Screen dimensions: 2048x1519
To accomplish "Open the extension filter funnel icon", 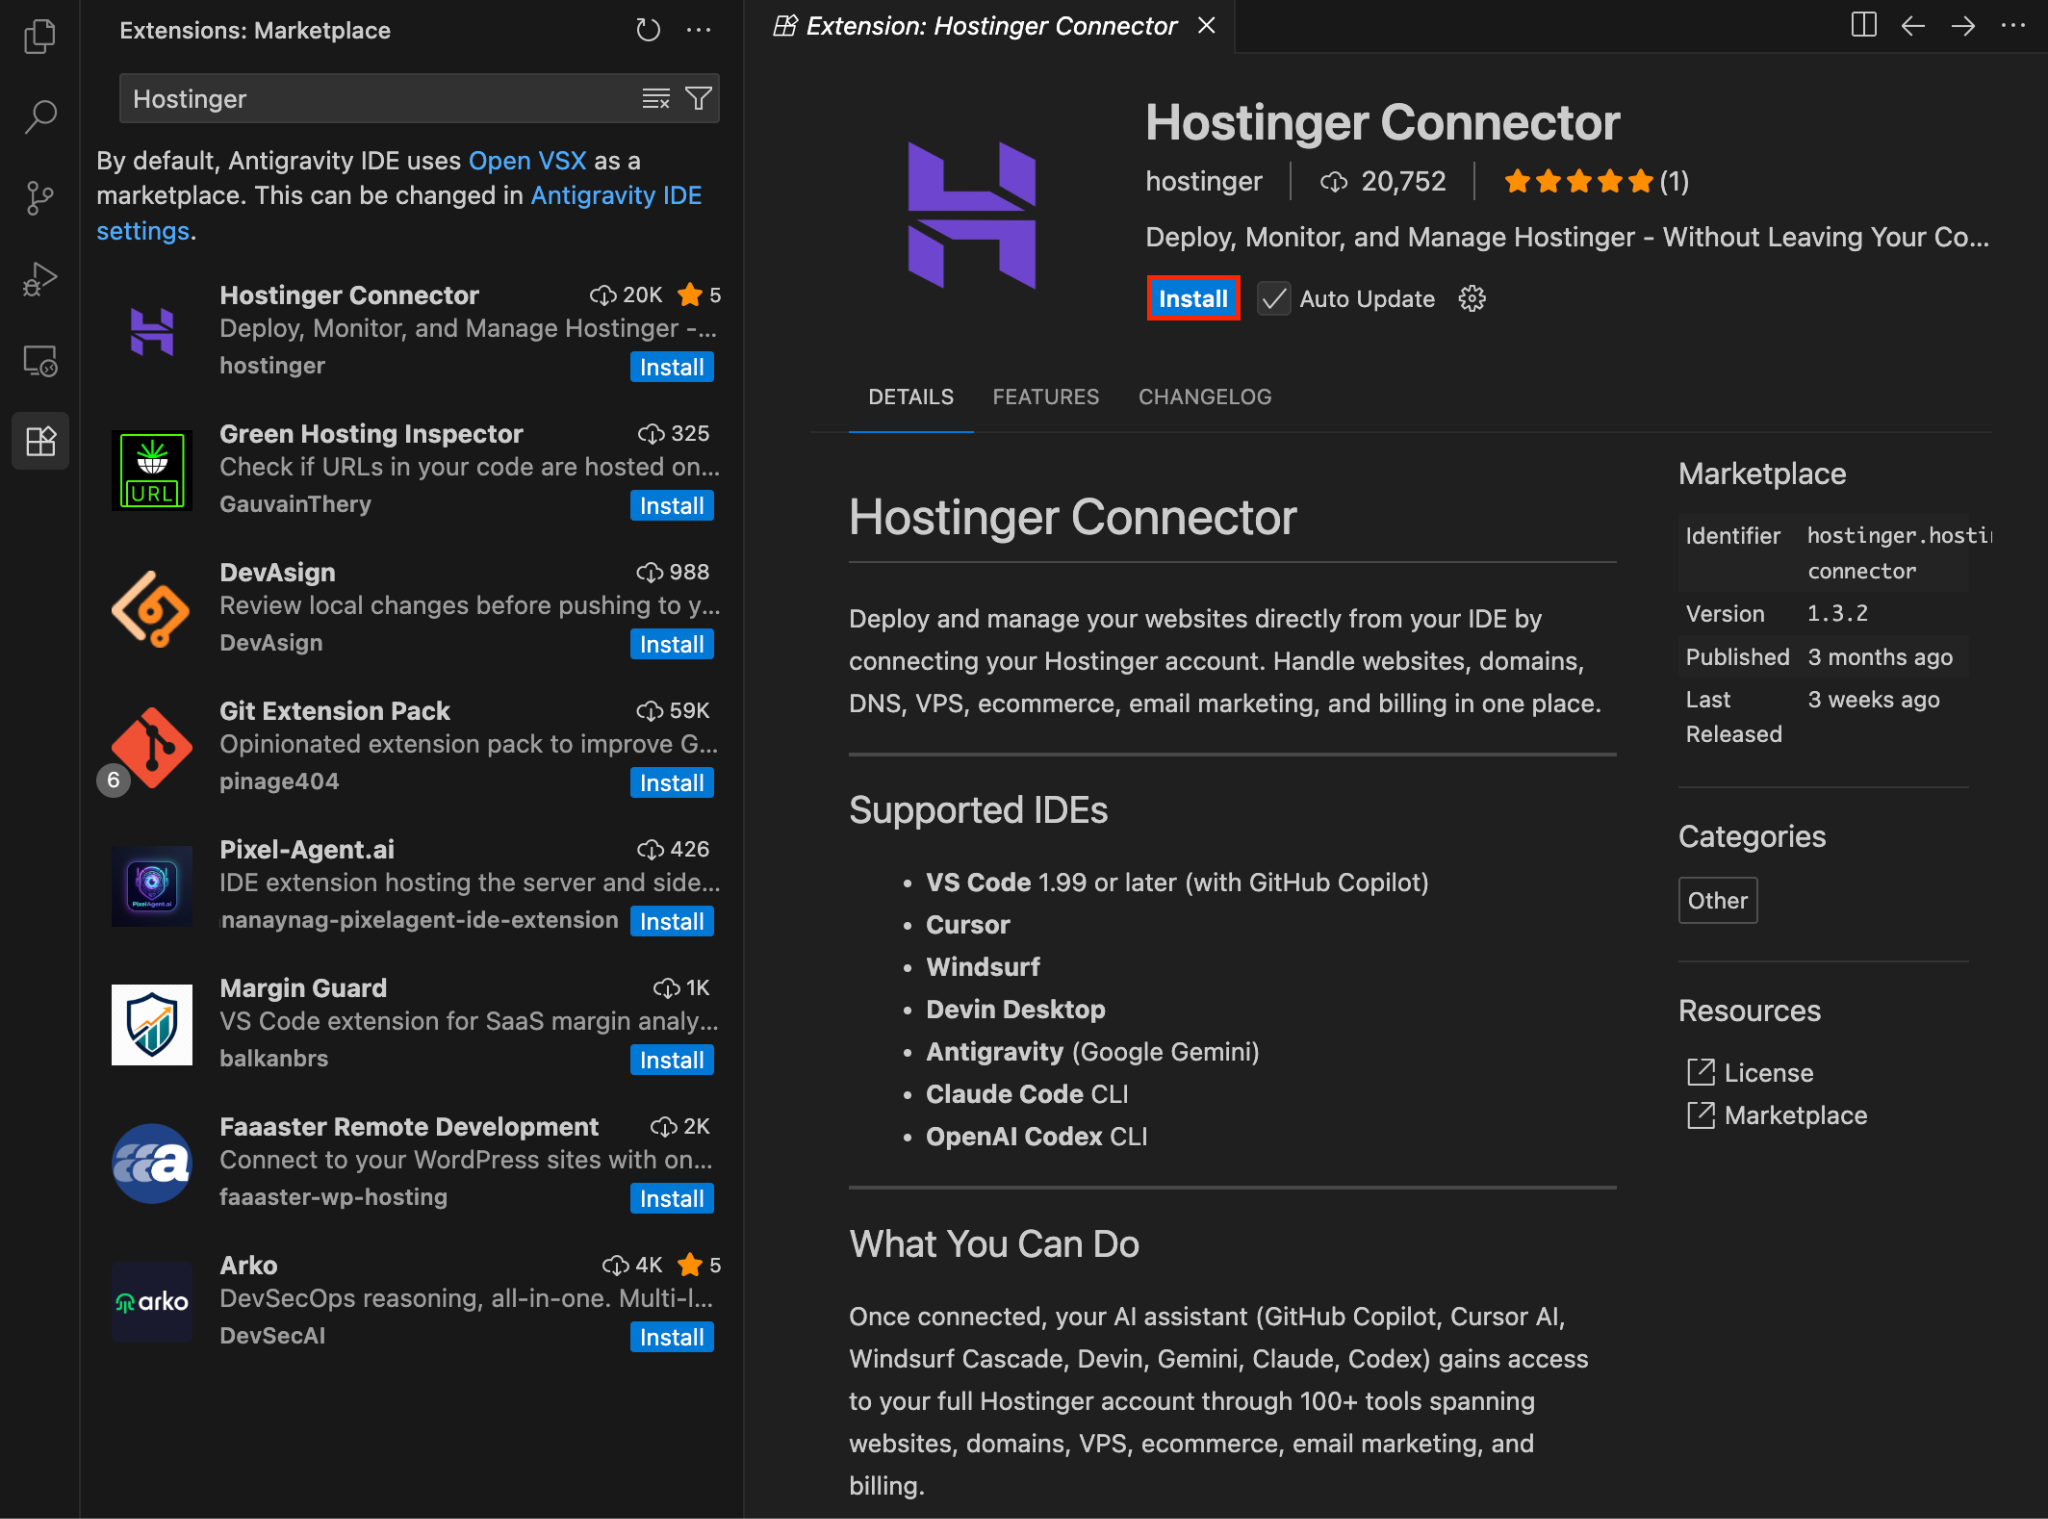I will coord(699,98).
